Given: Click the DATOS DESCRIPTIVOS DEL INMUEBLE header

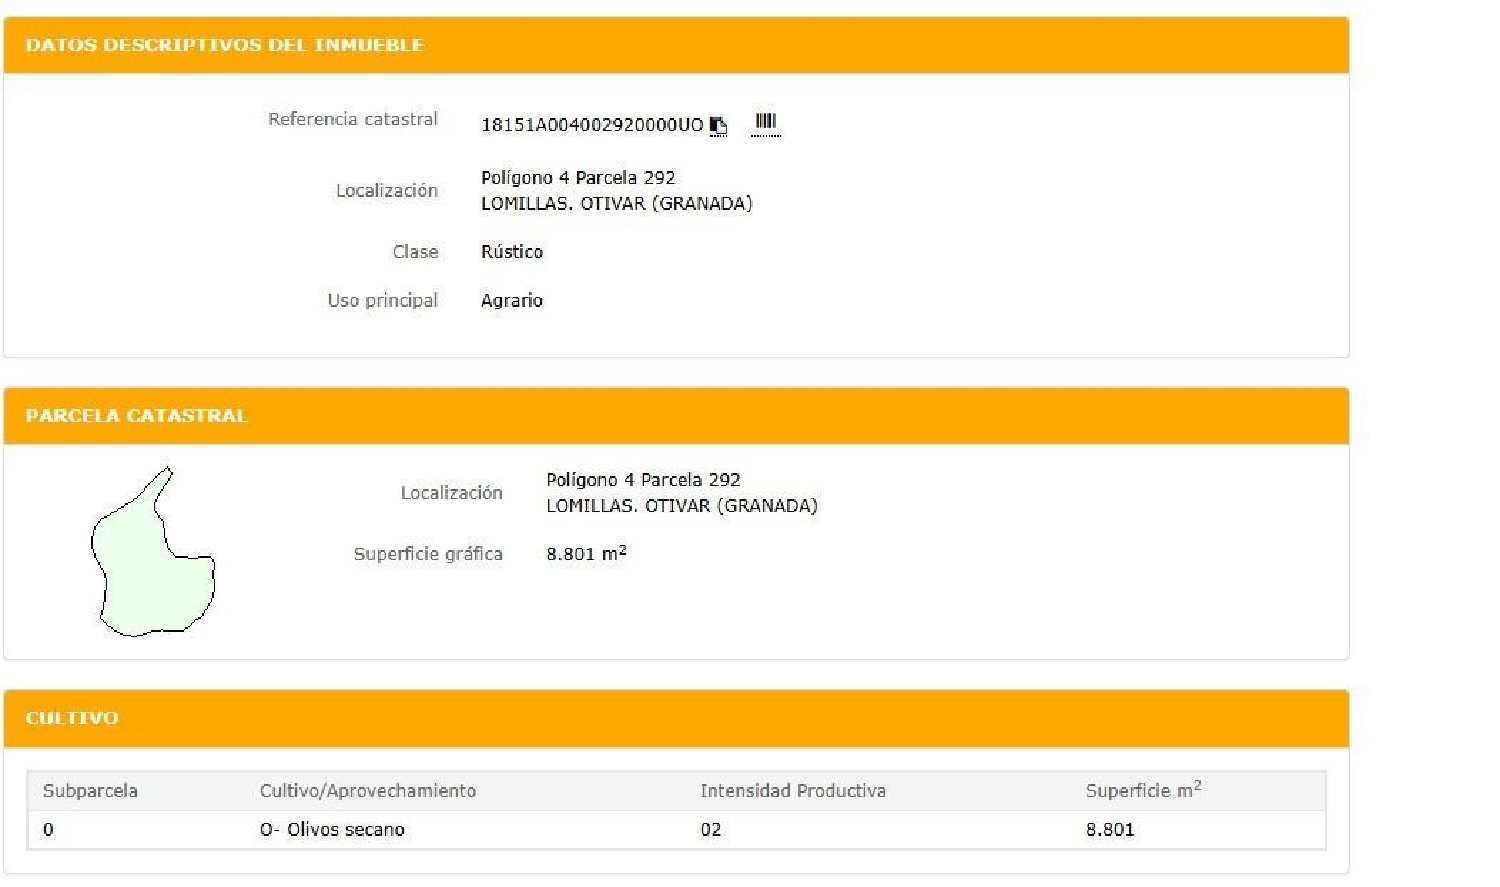Looking at the screenshot, I should point(225,45).
